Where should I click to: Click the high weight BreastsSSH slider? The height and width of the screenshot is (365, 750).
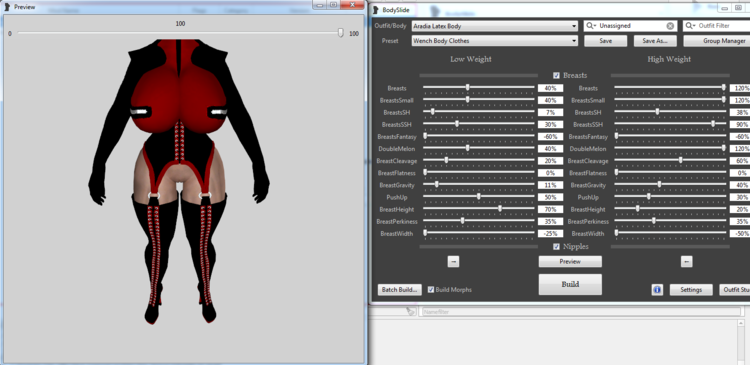[670, 124]
